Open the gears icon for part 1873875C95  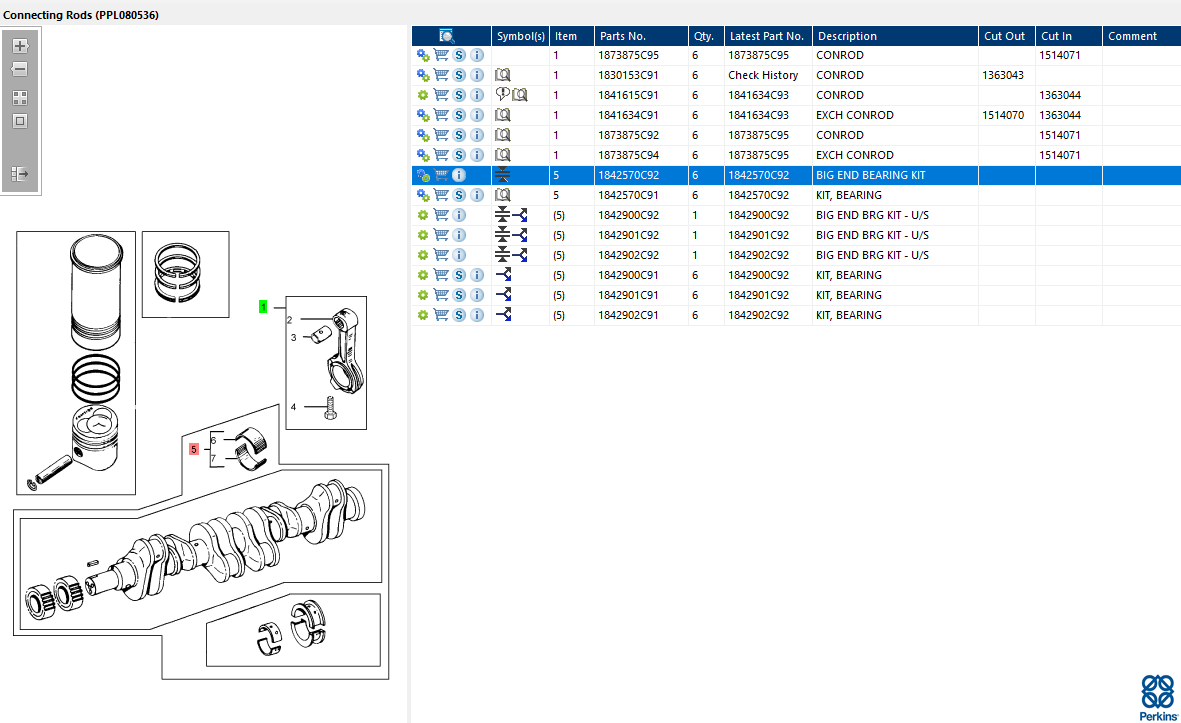[423, 55]
